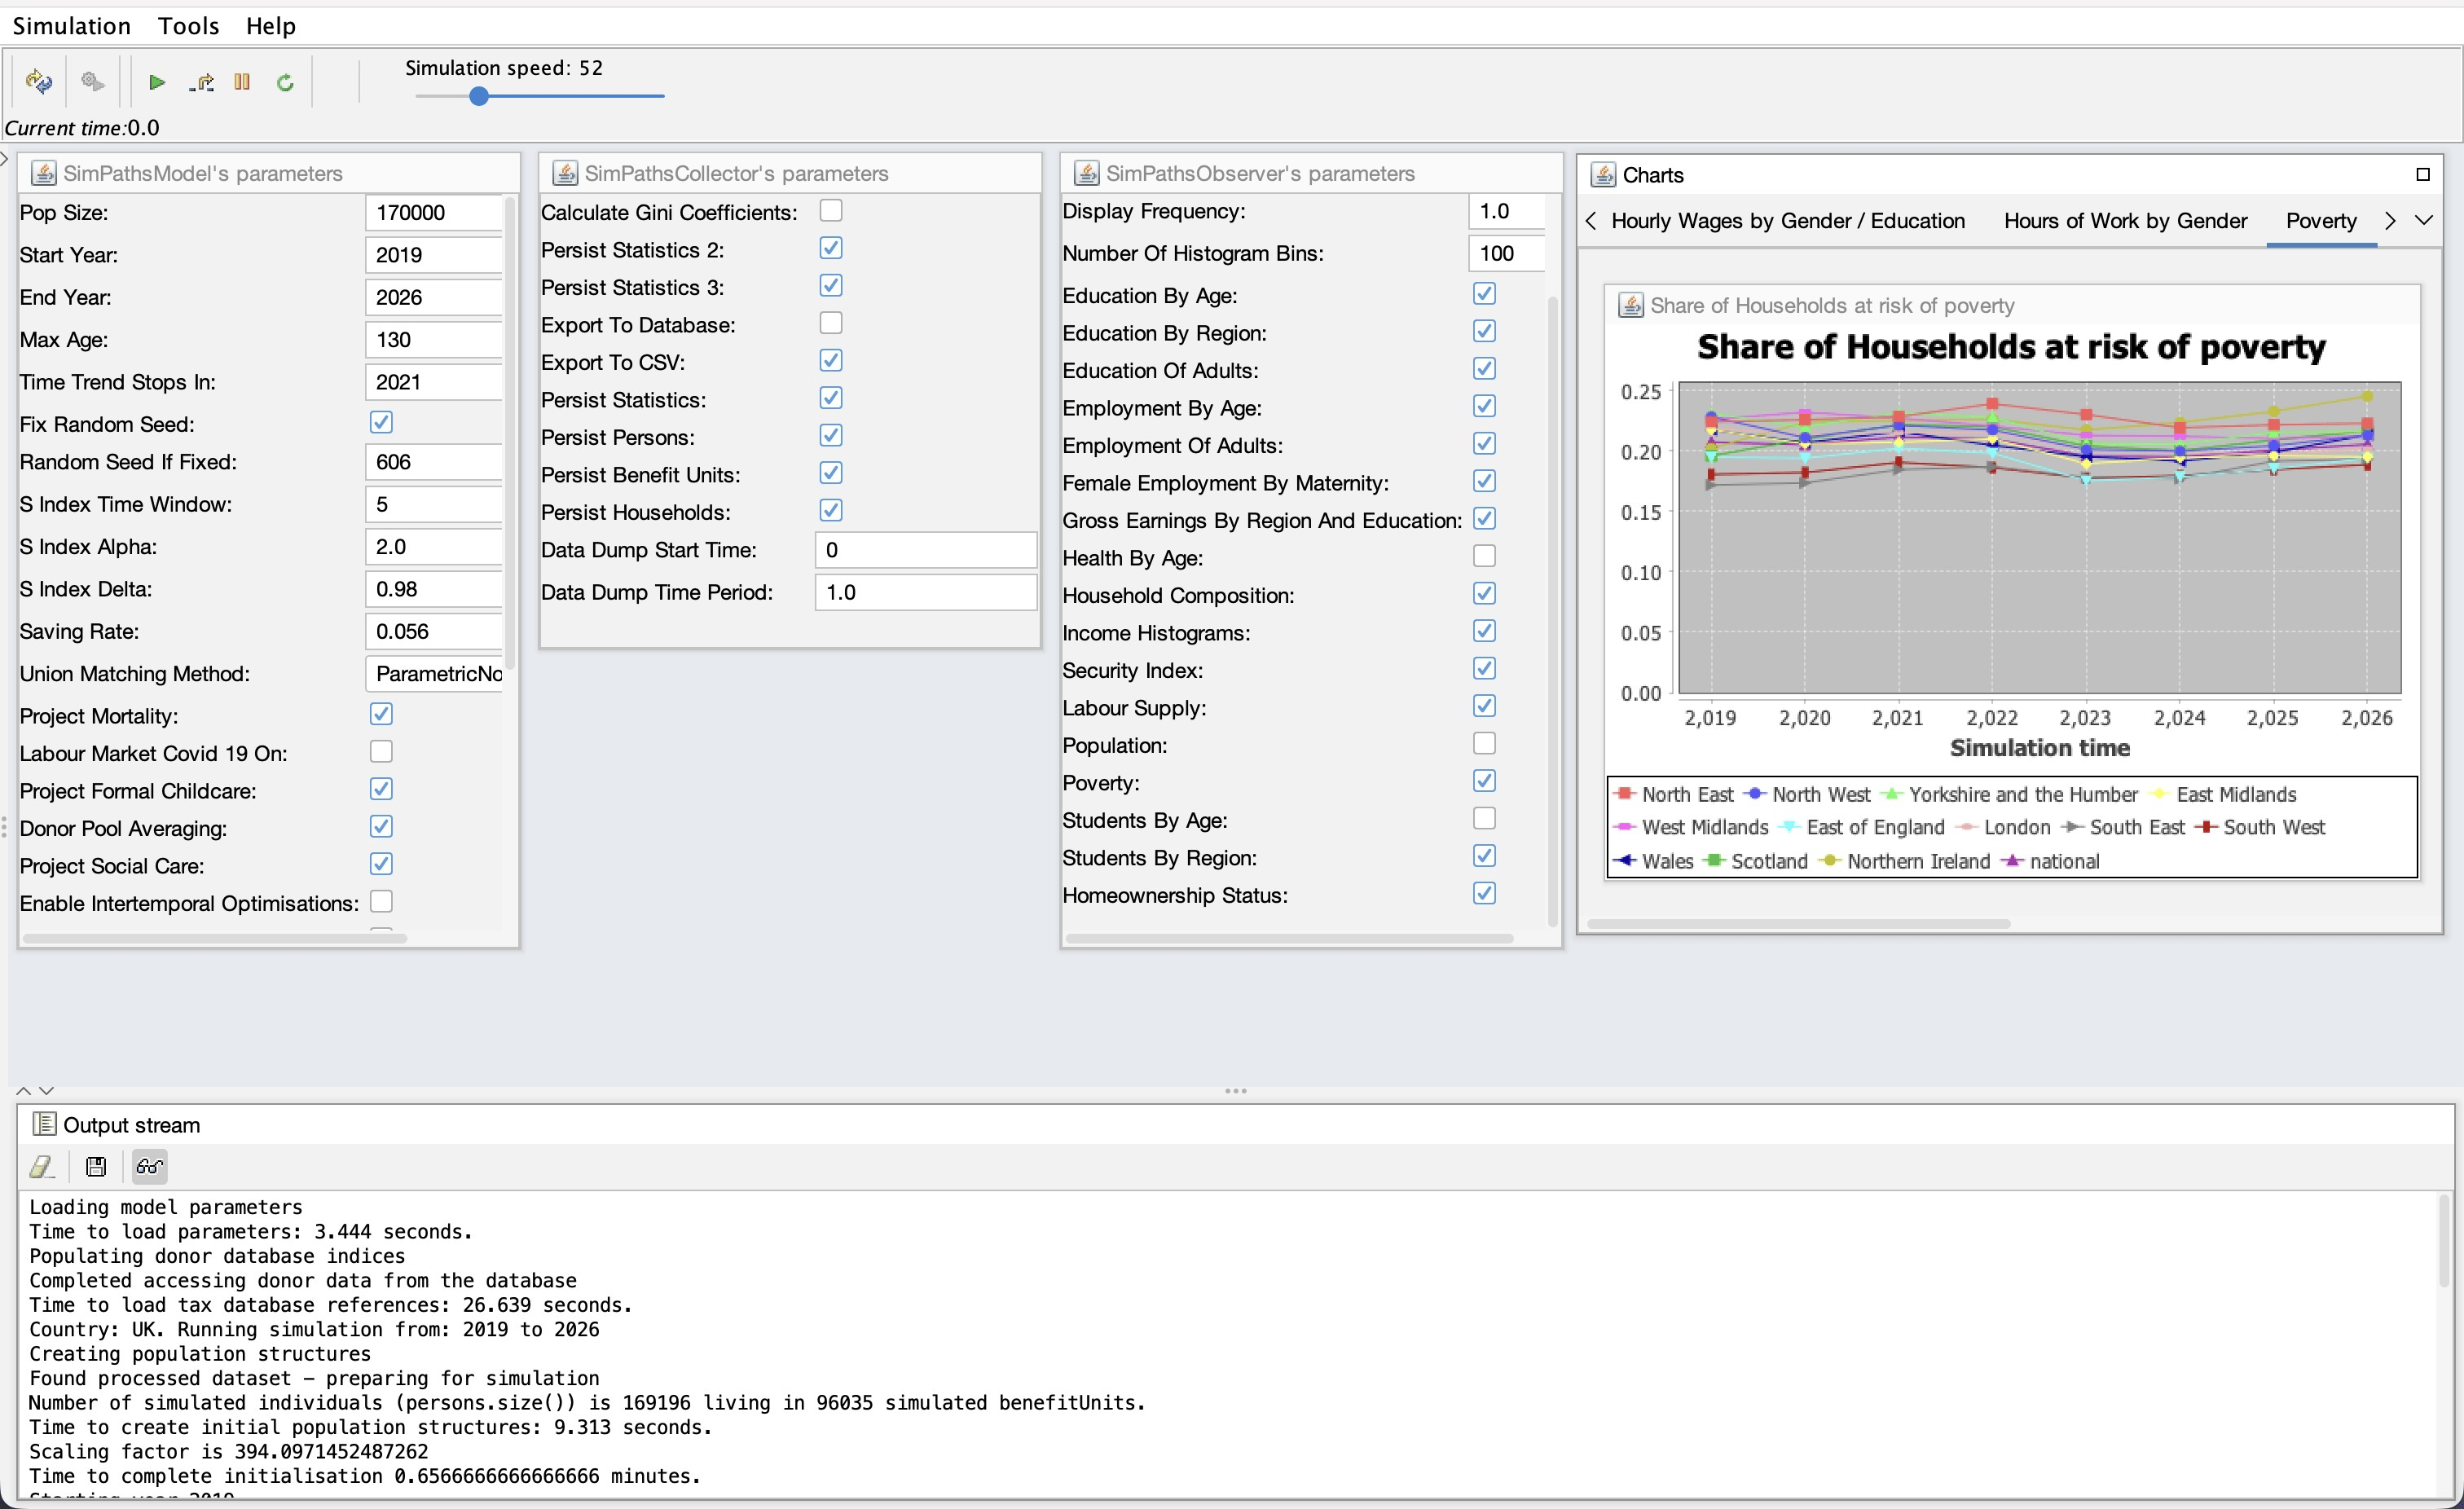Screen dimensions: 2464x1509
Task: Check the Population observer checkbox
Action: pyautogui.click(x=1484, y=743)
